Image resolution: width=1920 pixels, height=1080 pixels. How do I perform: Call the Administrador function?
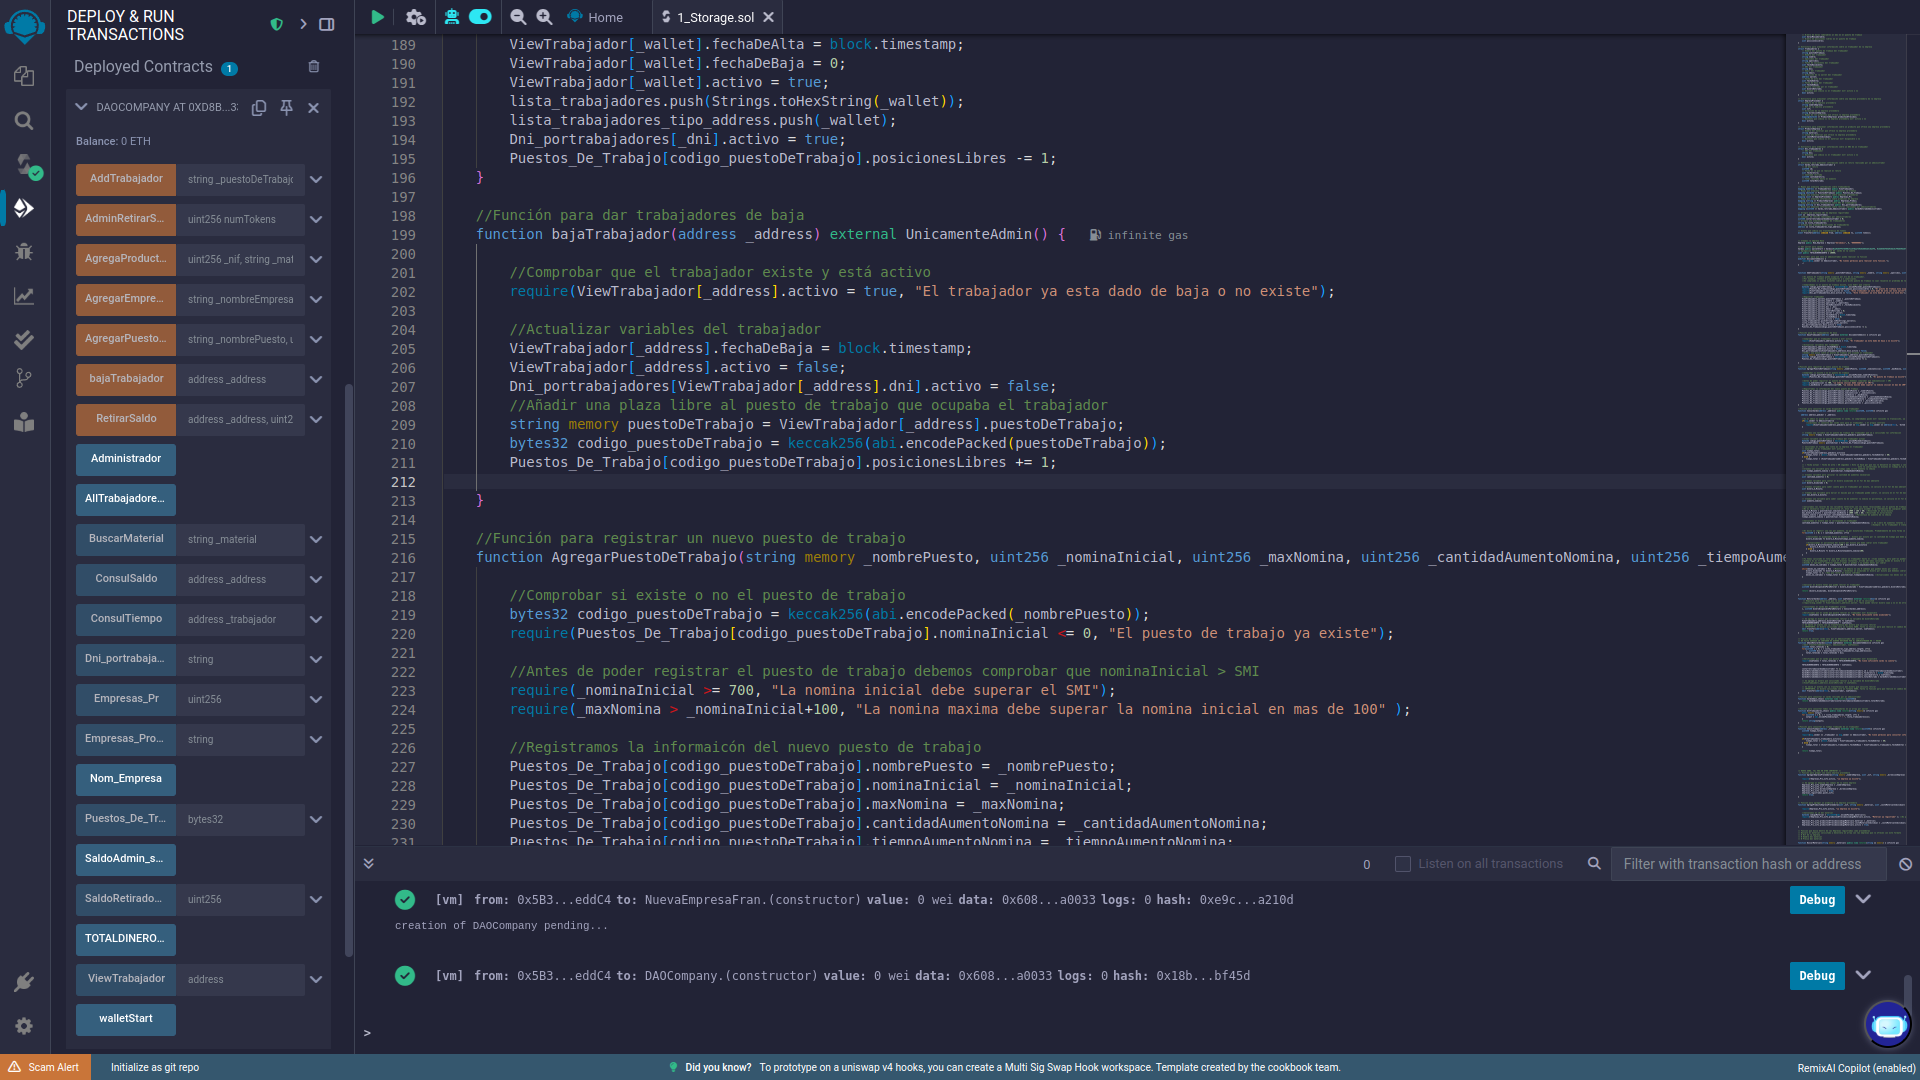pyautogui.click(x=126, y=459)
